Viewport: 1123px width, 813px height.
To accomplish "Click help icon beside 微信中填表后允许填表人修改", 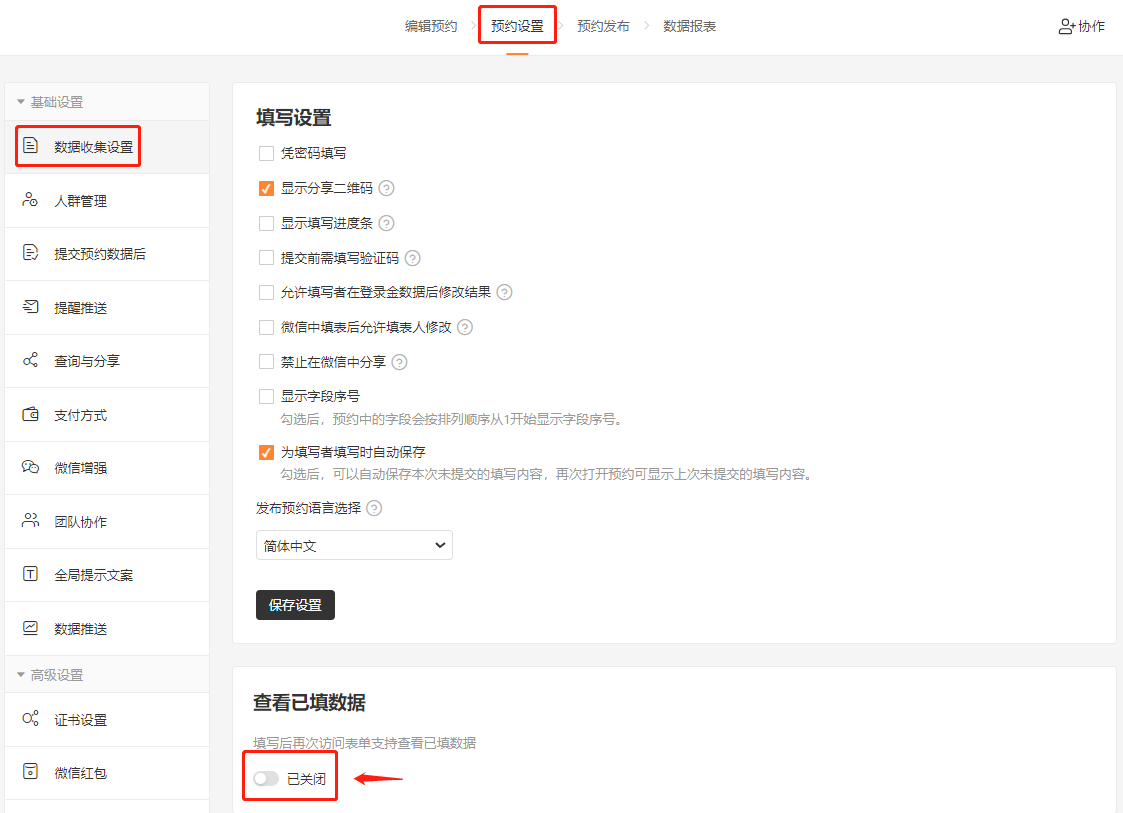I will [x=465, y=327].
